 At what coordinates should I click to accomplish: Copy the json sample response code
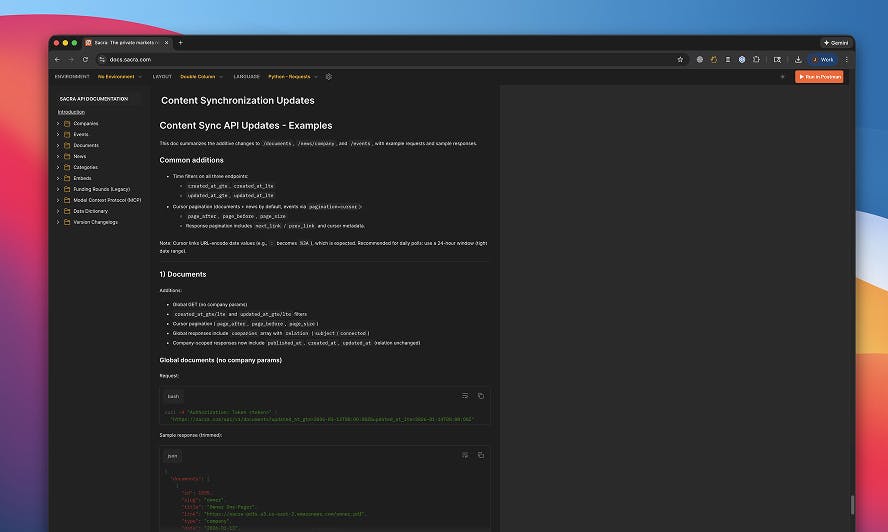[x=481, y=455]
